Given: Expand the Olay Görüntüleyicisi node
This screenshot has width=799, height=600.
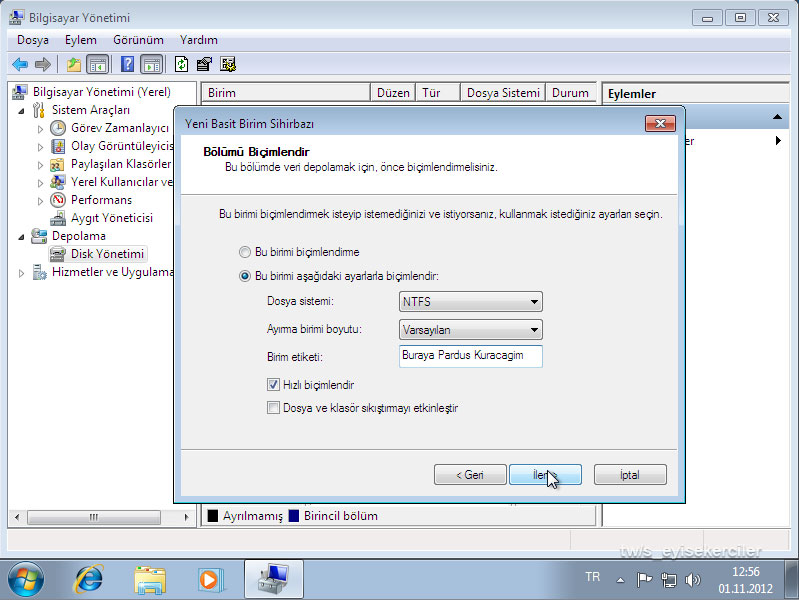Looking at the screenshot, I should (x=40, y=147).
